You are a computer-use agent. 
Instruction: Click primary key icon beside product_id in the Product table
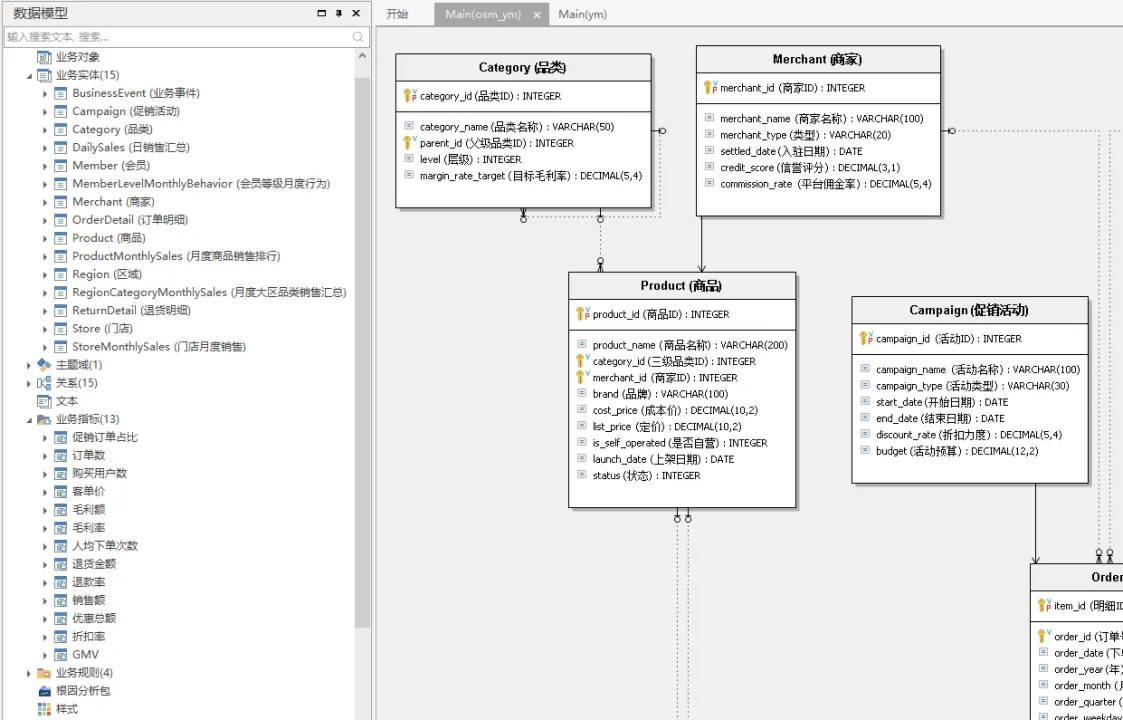[582, 314]
